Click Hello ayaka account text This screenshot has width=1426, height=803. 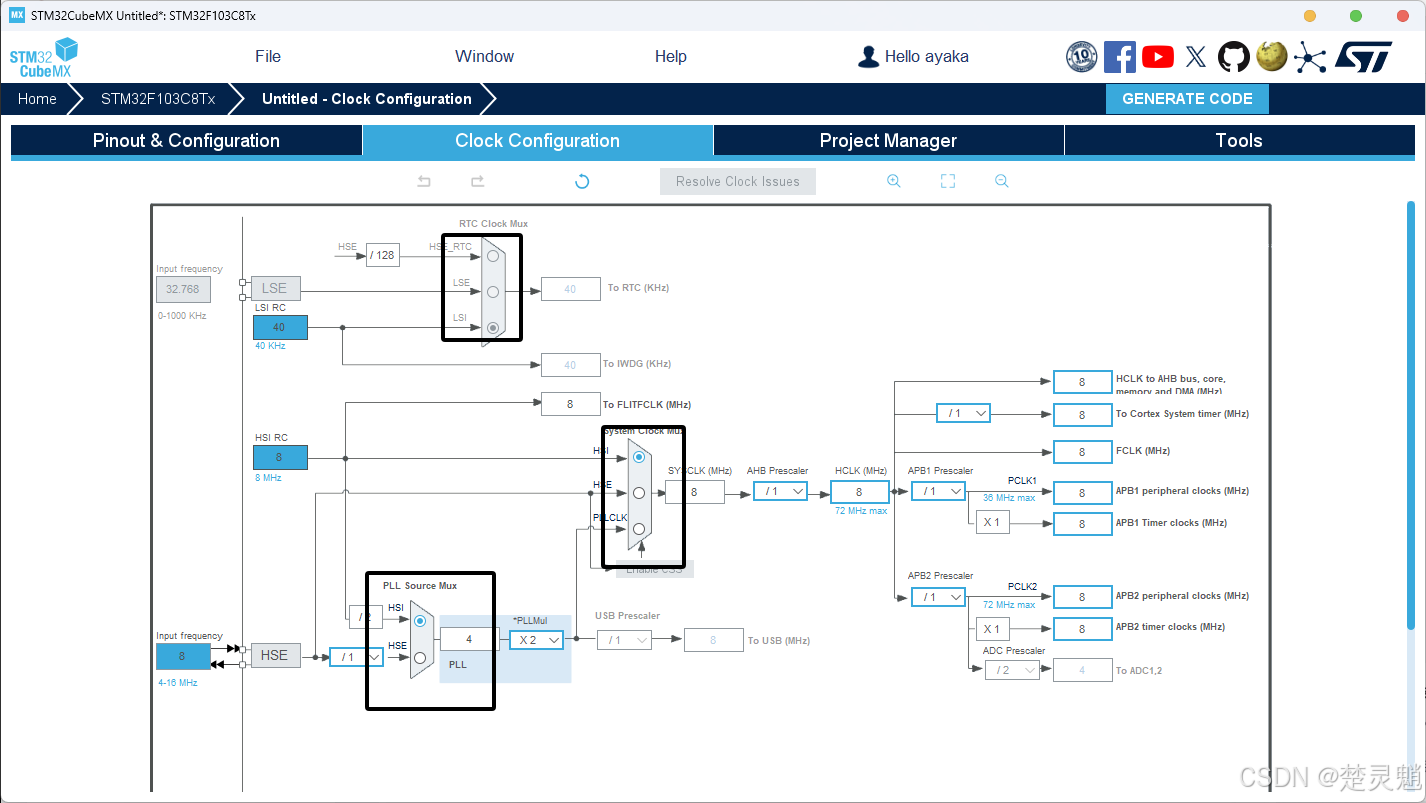(x=927, y=57)
